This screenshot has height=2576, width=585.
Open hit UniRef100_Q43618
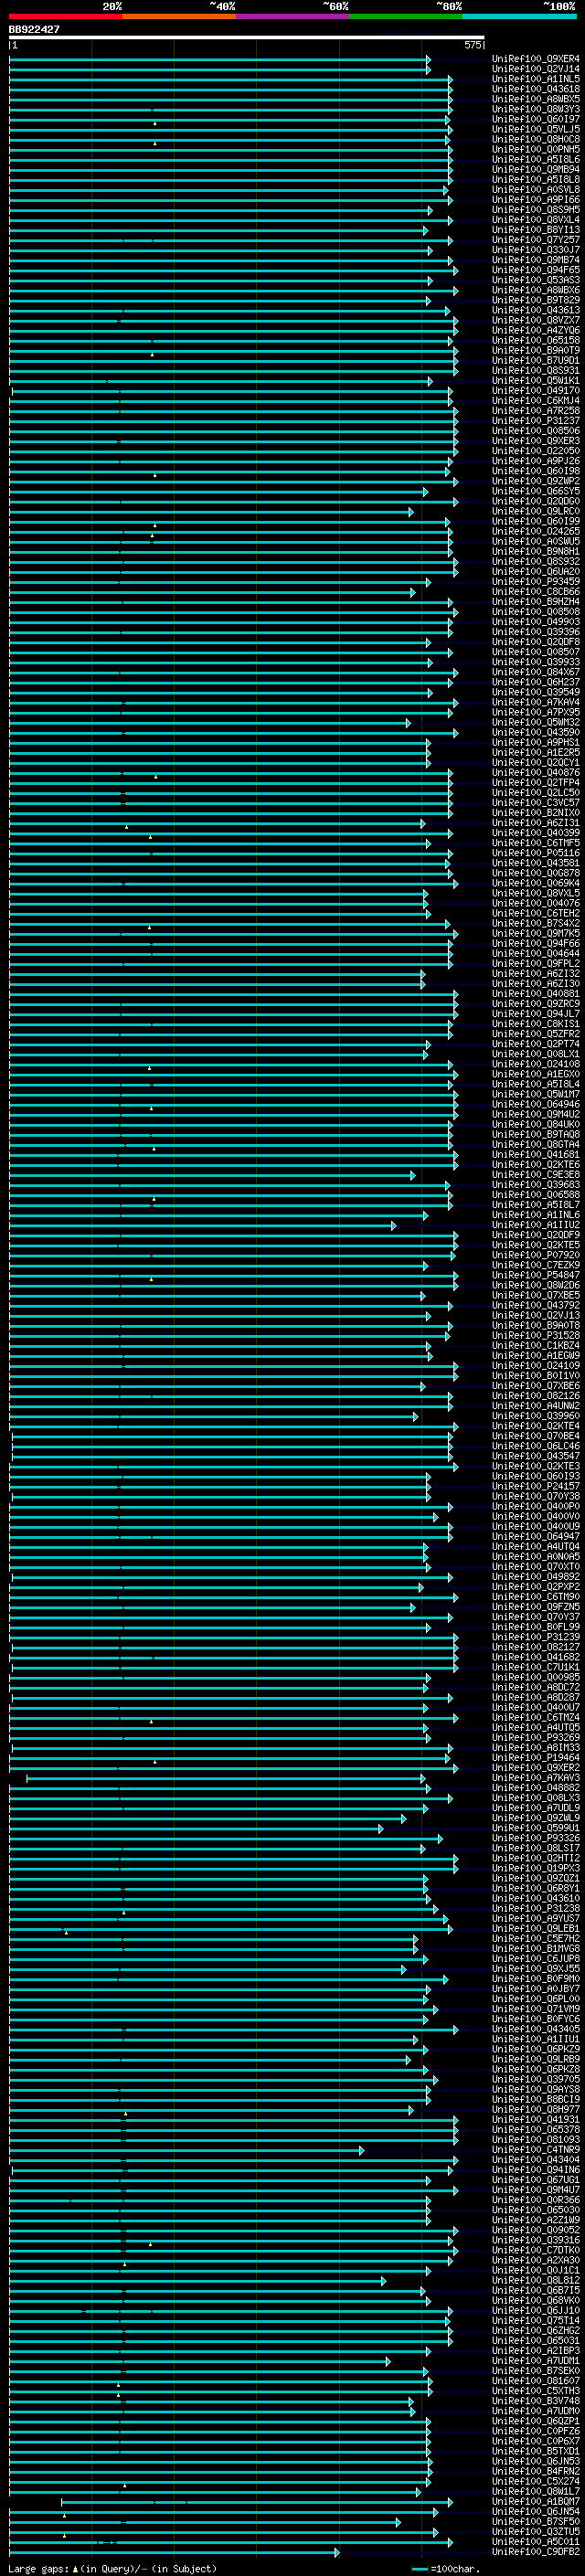[536, 89]
